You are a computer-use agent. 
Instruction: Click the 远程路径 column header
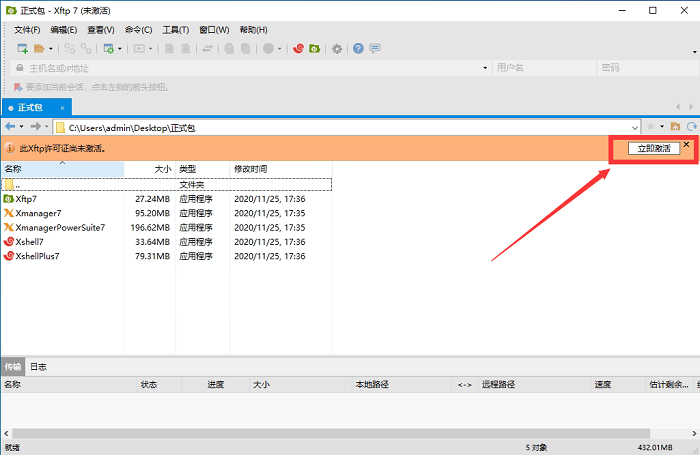click(x=534, y=384)
